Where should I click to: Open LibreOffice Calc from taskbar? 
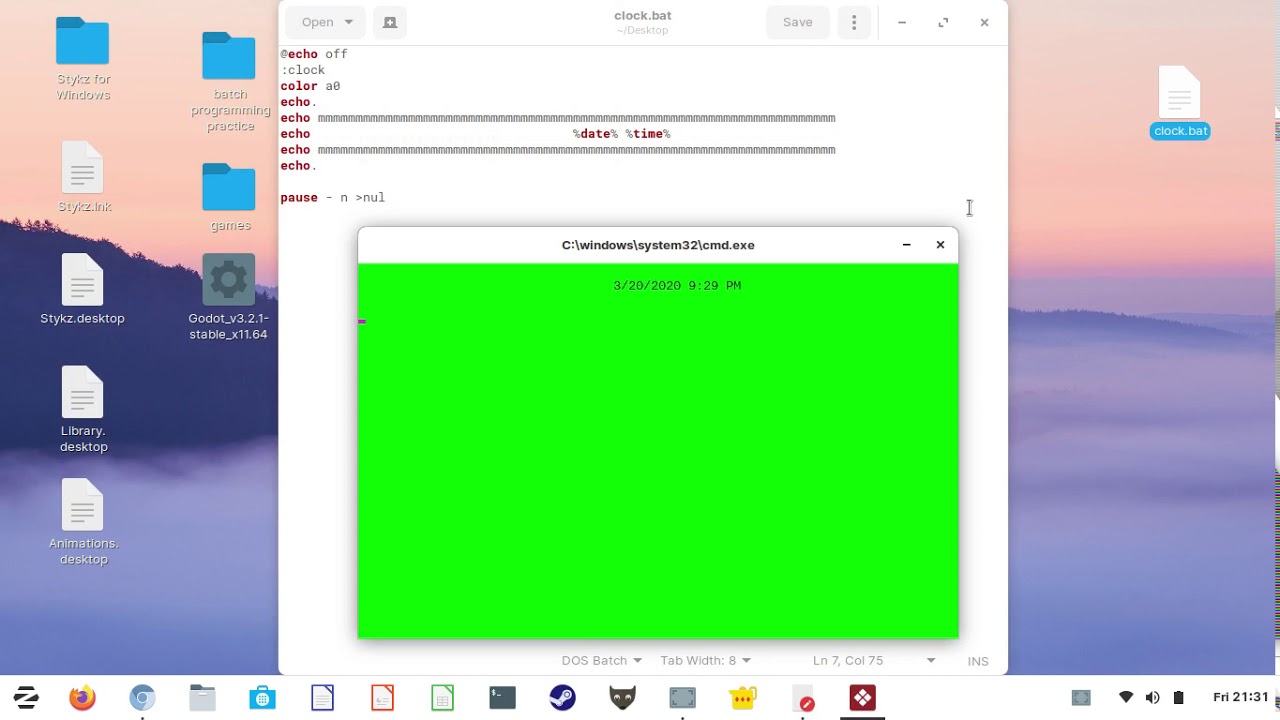click(x=442, y=698)
